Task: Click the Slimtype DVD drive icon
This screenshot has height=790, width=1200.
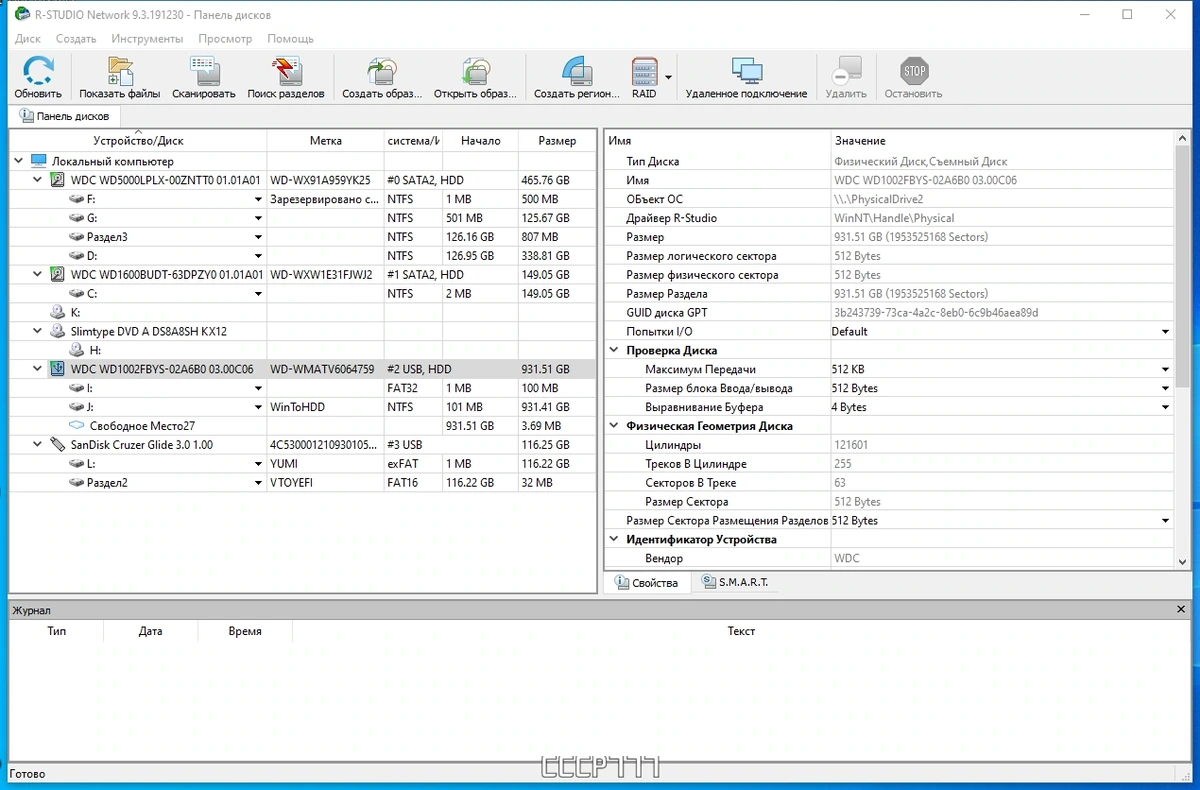Action: (57, 331)
